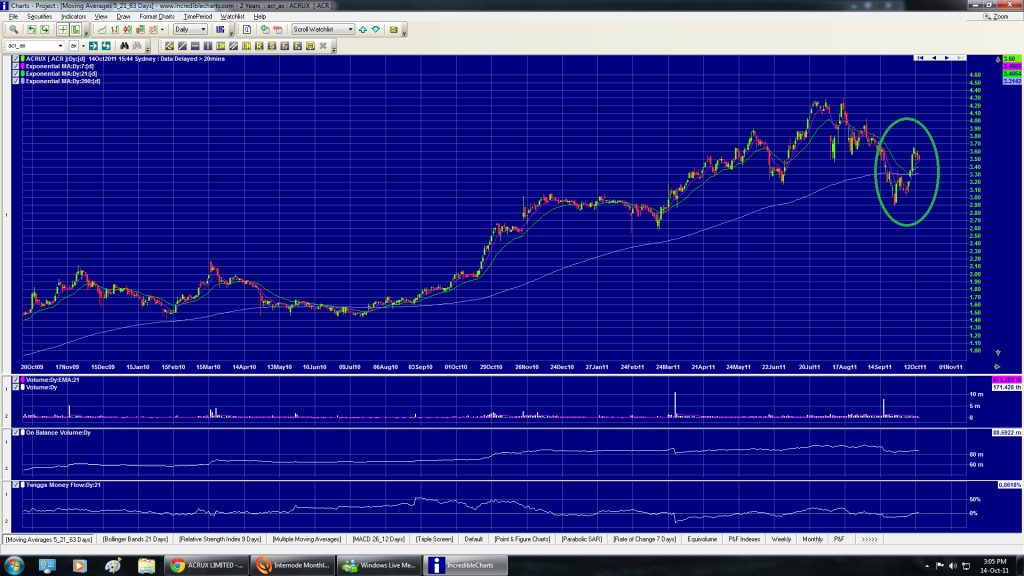Uncheck the Twiggs Money Flow checkbox
This screenshot has height=576, width=1024.
pyautogui.click(x=16, y=485)
